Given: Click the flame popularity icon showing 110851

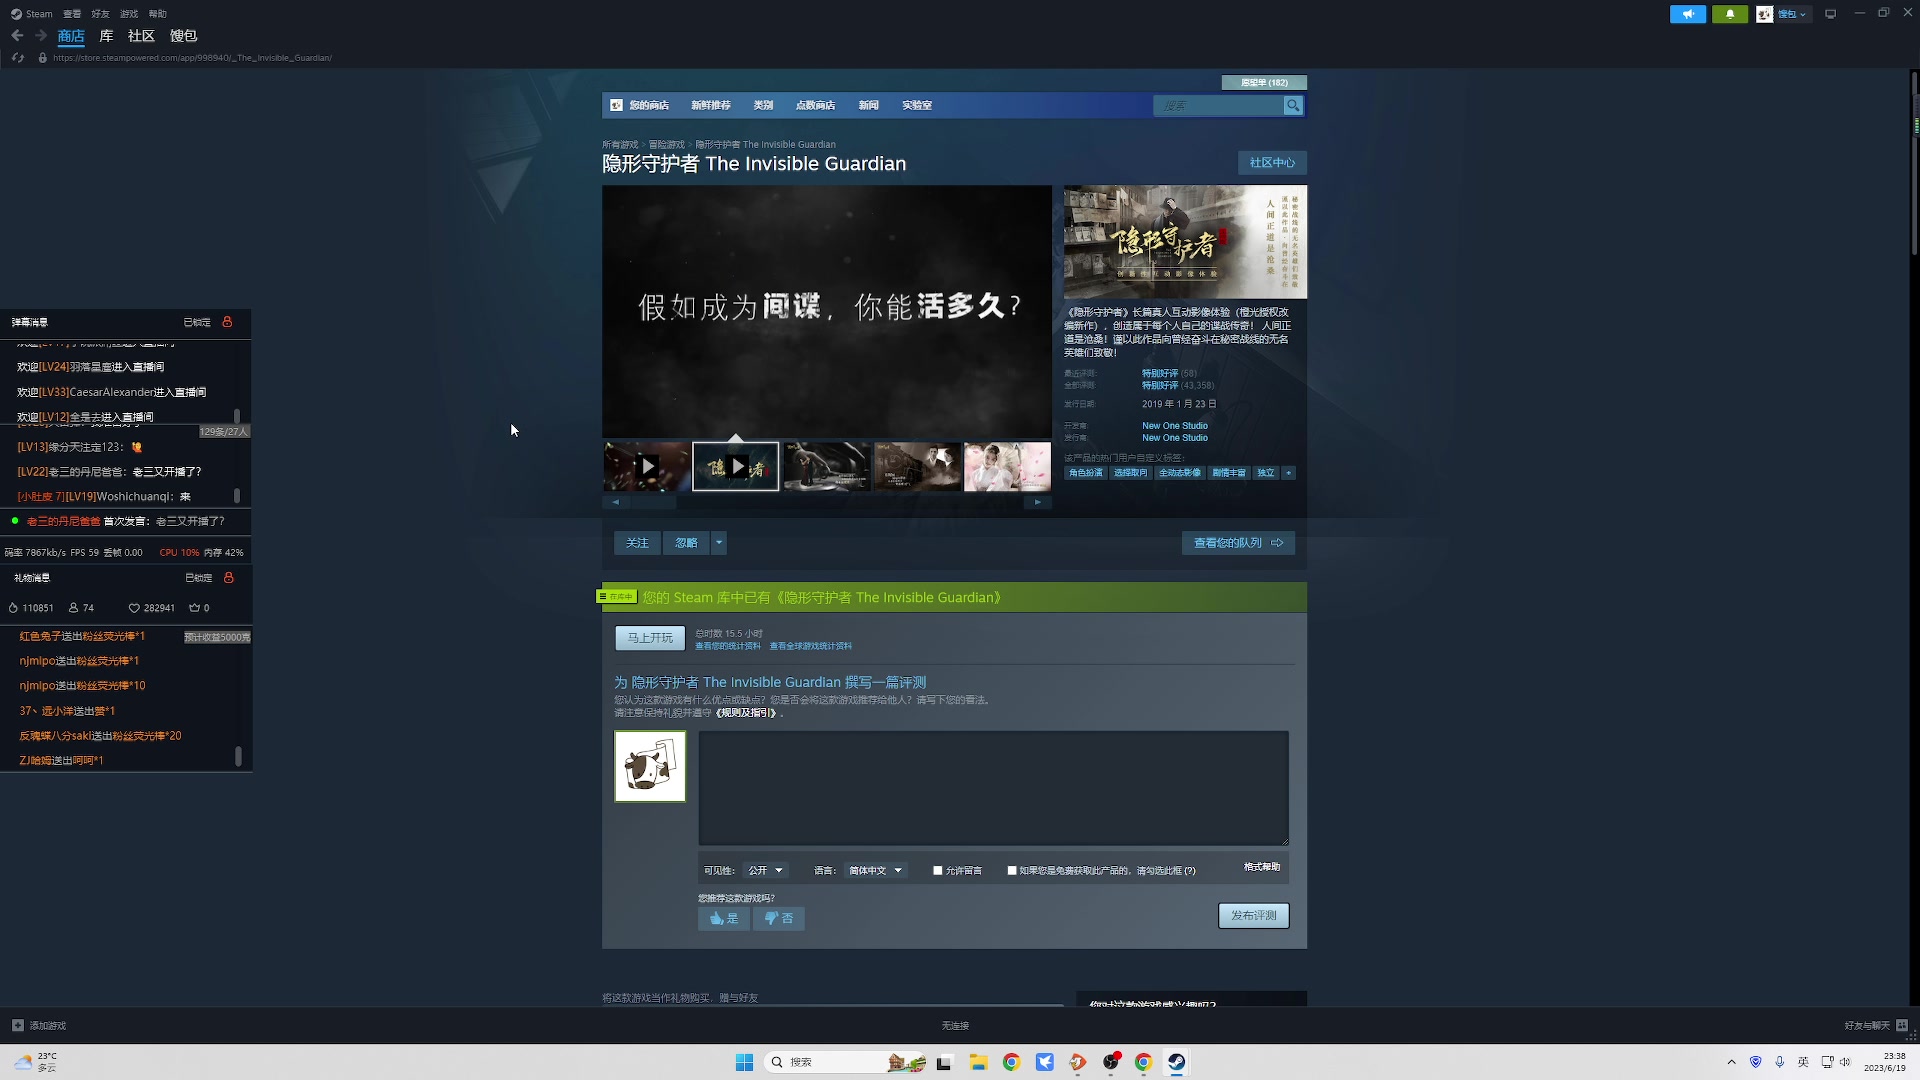Looking at the screenshot, I should (x=13, y=608).
